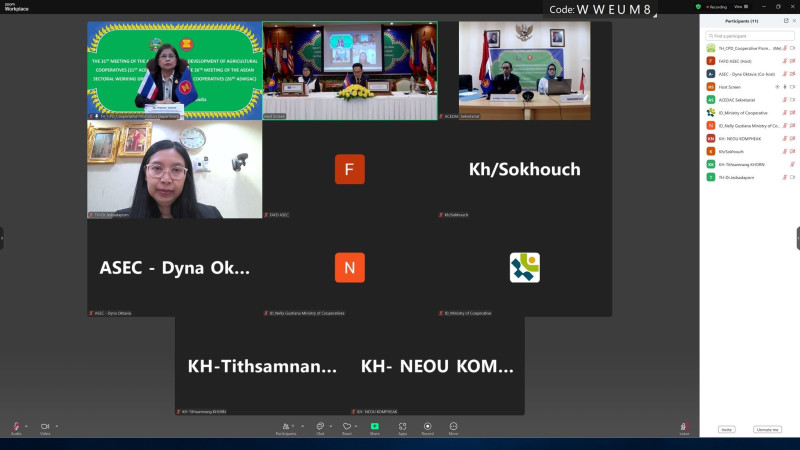Select the Kh/Sokhouch participant tile
The image size is (800, 450).
(x=524, y=169)
